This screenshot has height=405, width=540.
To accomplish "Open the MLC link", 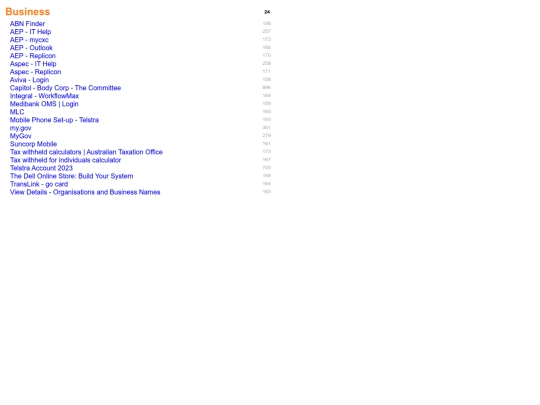I will tap(17, 112).
